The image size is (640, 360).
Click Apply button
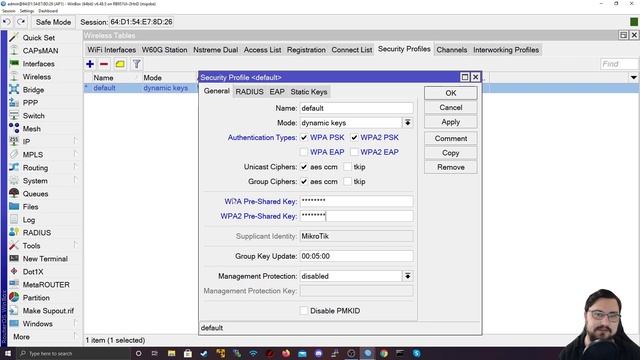(x=451, y=122)
